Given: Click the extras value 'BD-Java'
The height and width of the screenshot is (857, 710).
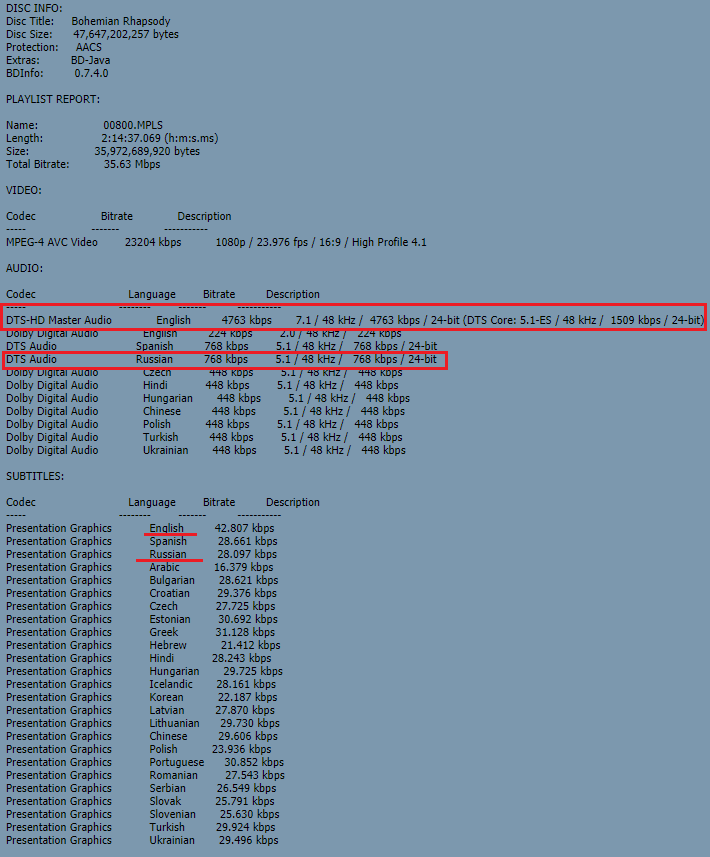Looking at the screenshot, I should 91,61.
